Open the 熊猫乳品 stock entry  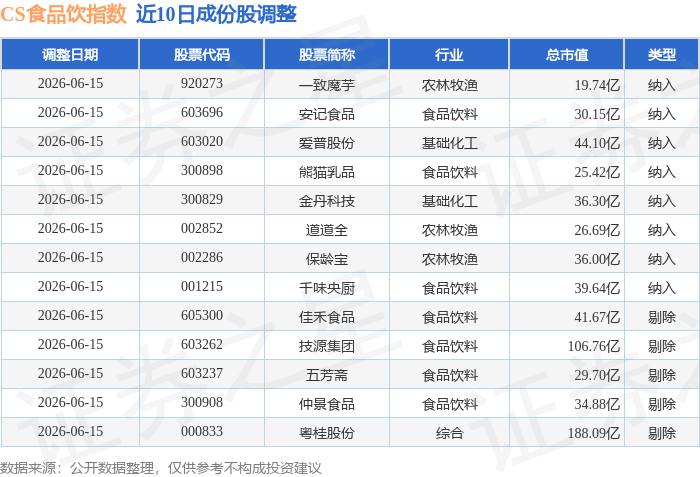tap(327, 172)
